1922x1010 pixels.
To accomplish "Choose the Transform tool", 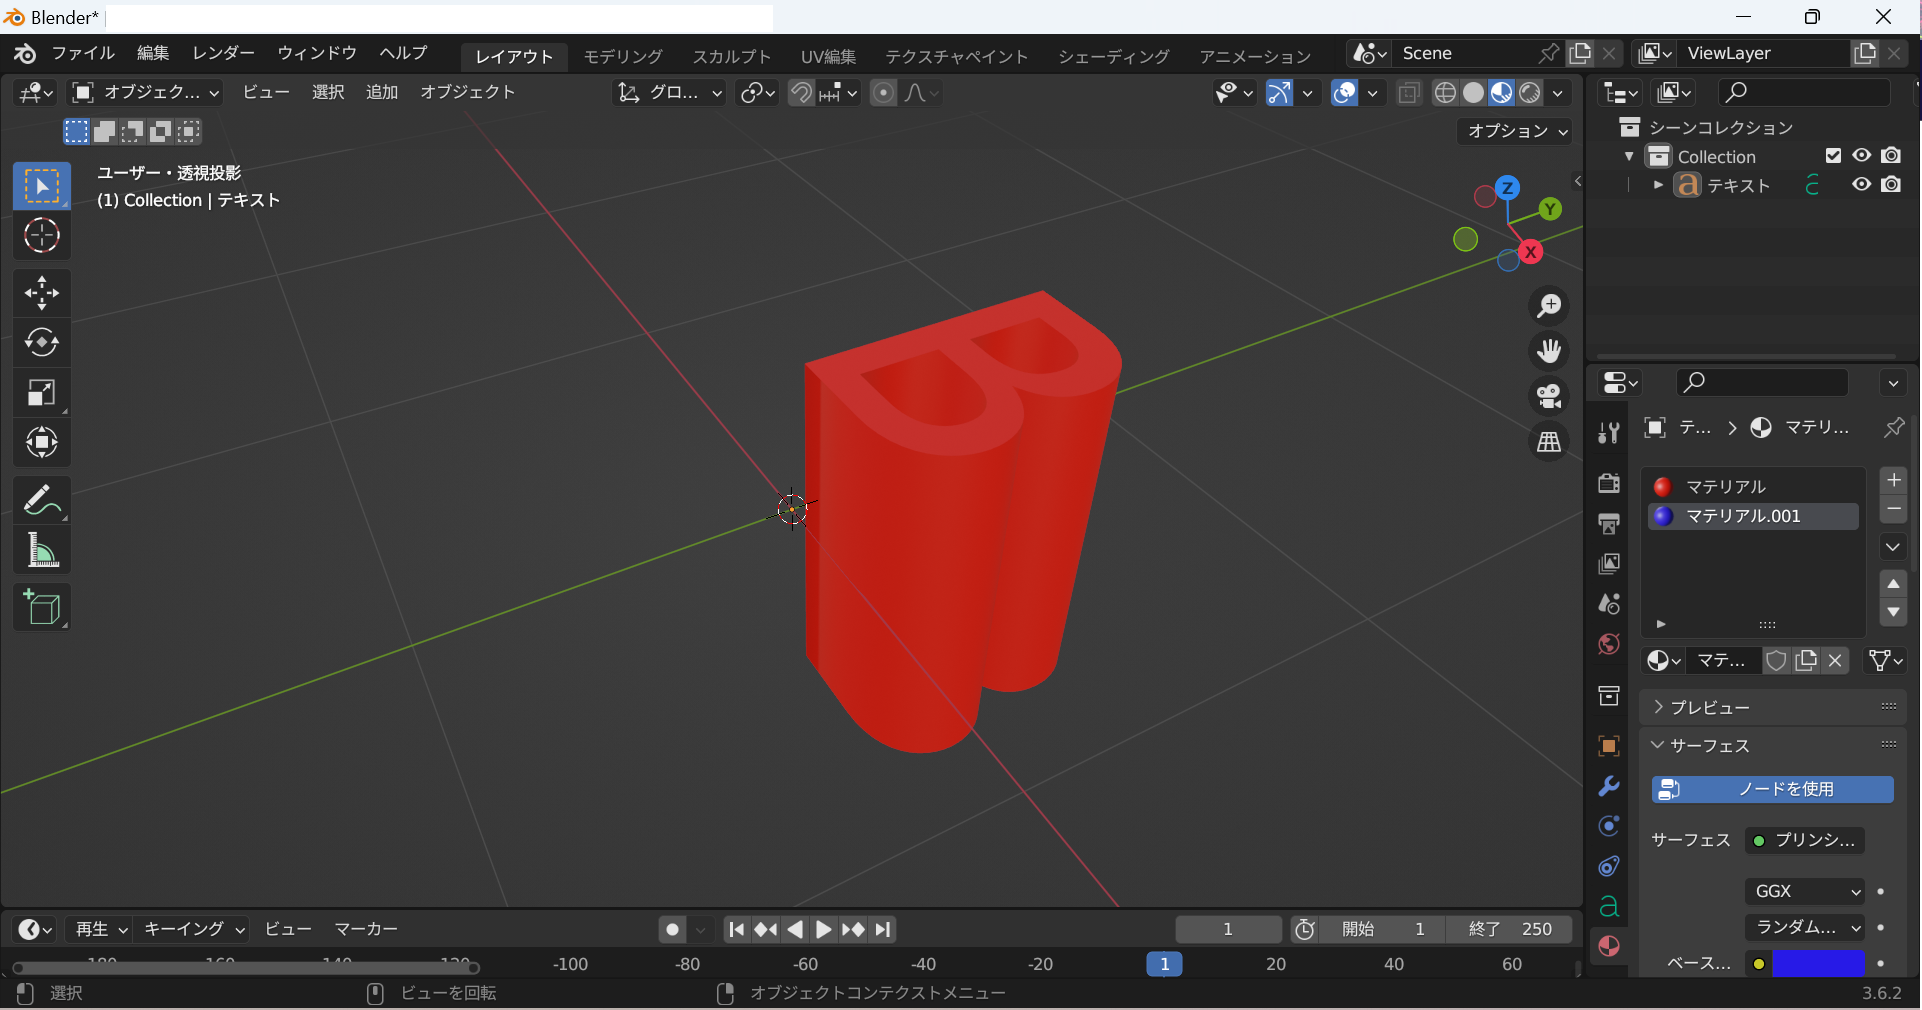I will tap(42, 443).
